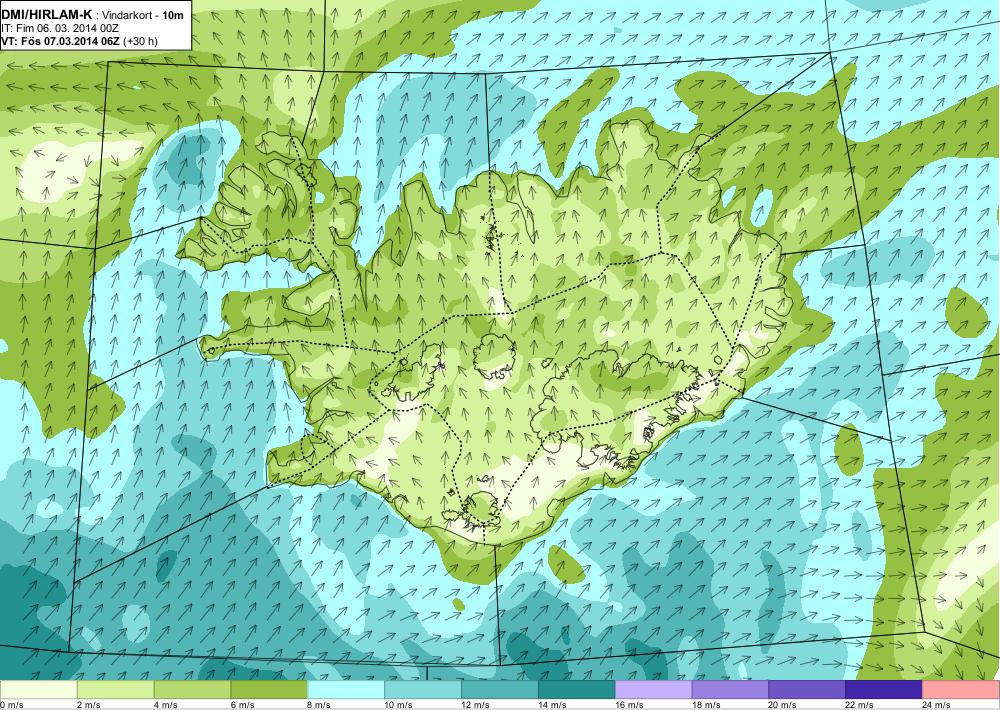The width and height of the screenshot is (1000, 710).
Task: Pick the 12–14 m/s teal legend swatch
Action: 499,690
